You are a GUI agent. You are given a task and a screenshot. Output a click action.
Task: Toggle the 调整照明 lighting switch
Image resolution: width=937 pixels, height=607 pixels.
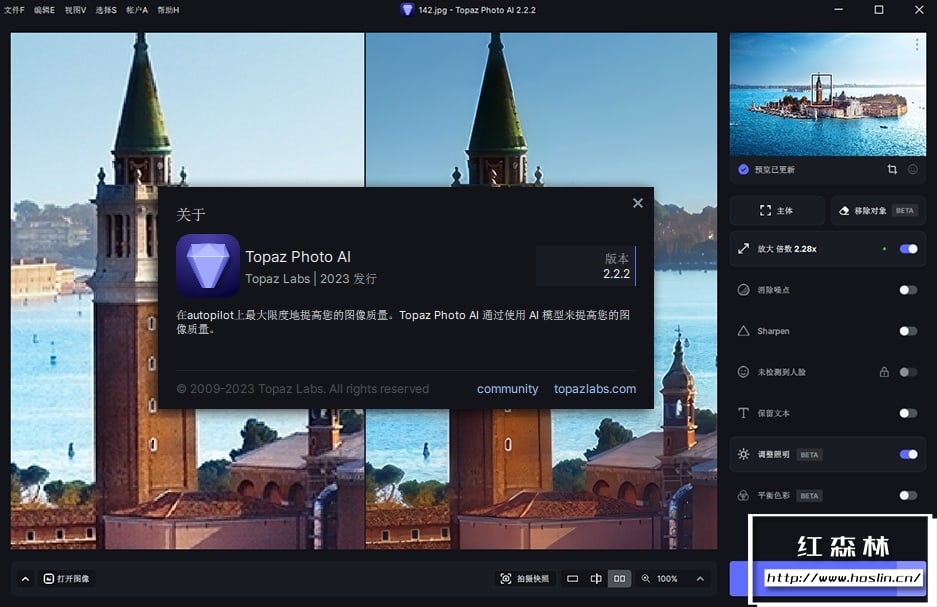908,455
